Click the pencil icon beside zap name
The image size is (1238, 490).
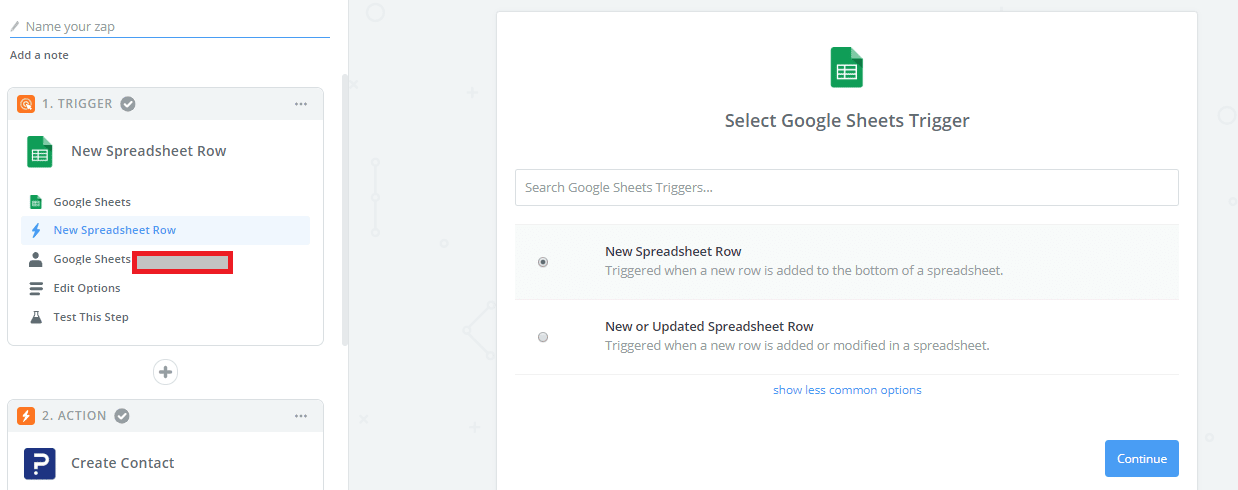[15, 26]
